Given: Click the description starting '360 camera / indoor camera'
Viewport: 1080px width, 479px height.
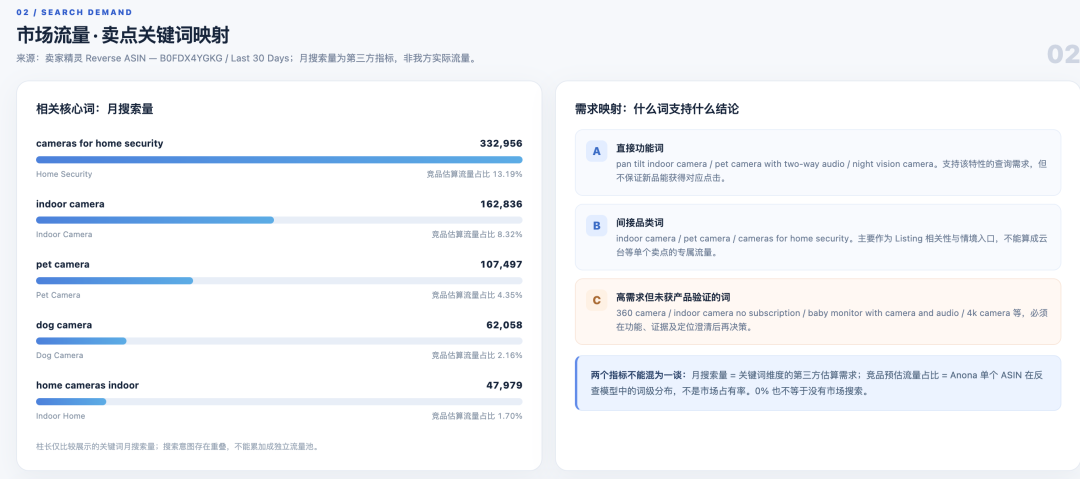Looking at the screenshot, I should [x=832, y=320].
